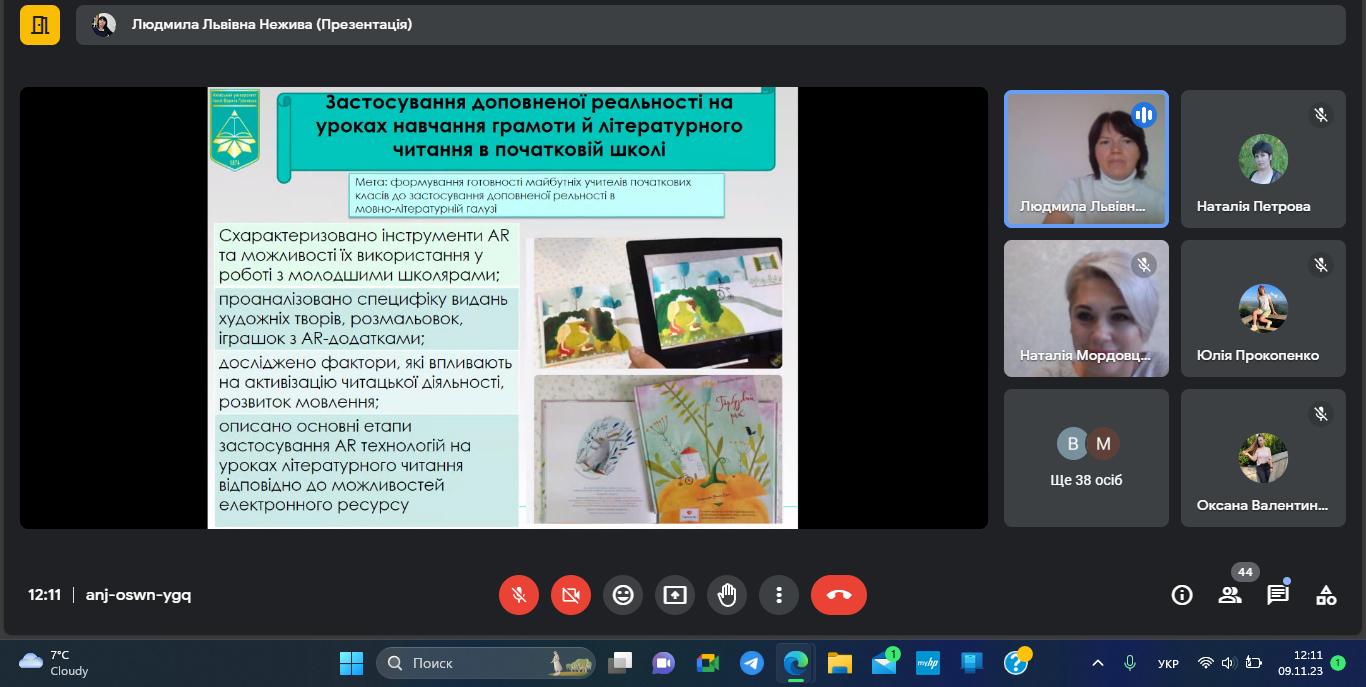1366x687 pixels.
Task: Unmute the microphone in the call
Action: 519,595
